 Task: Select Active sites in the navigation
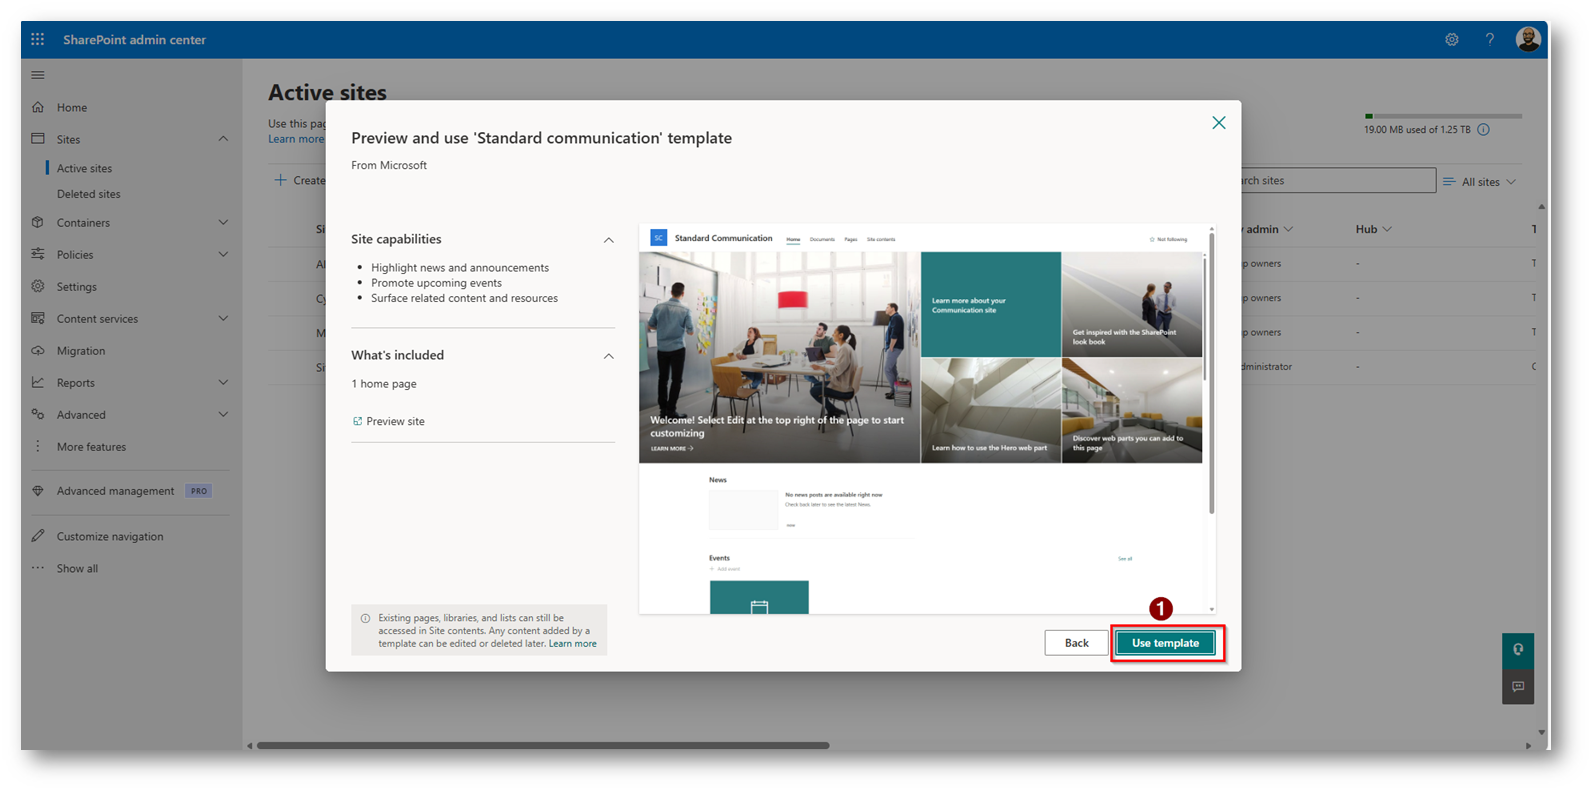(x=84, y=168)
